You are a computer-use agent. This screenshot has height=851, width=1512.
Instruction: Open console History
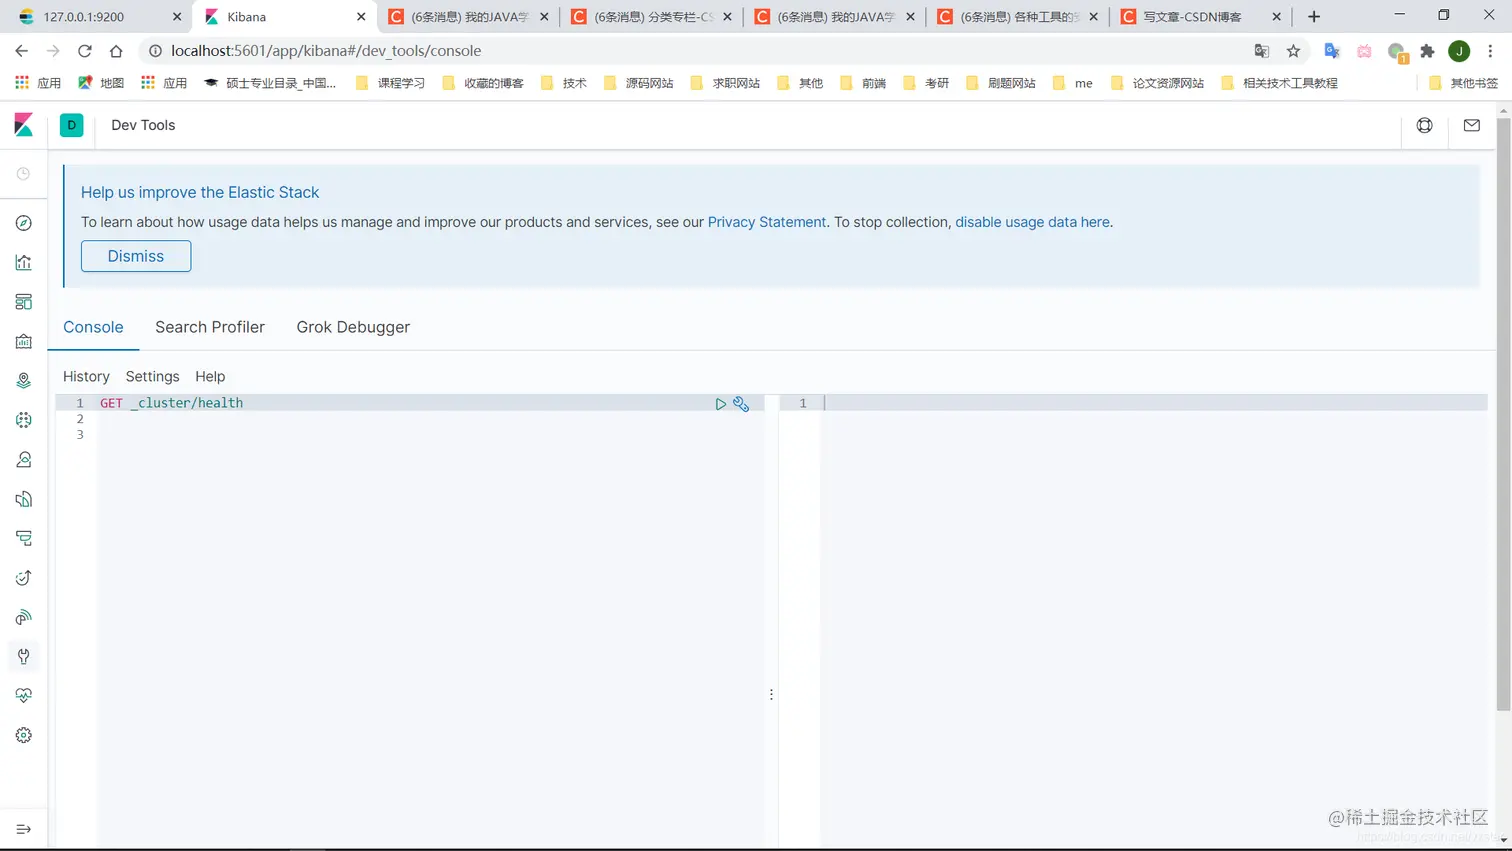[86, 376]
